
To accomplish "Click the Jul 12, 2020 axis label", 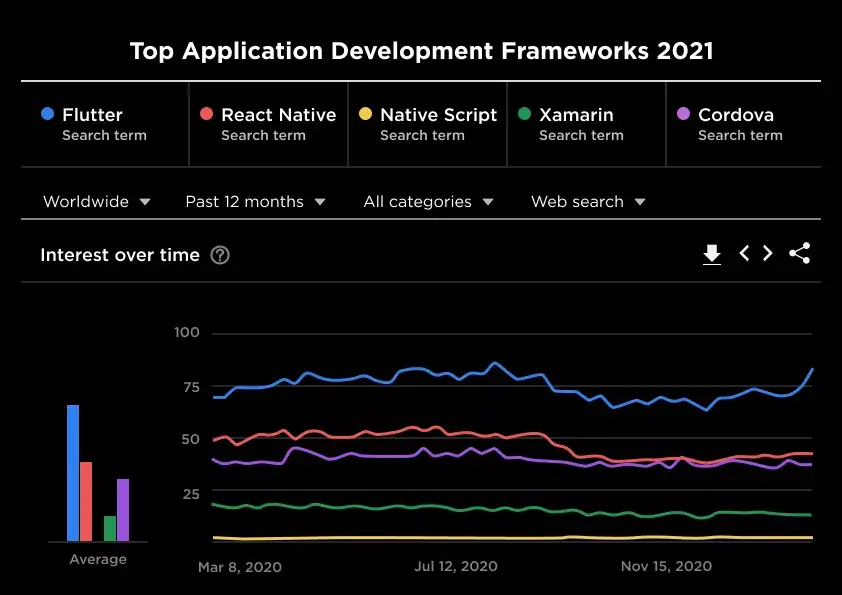I will (x=456, y=566).
